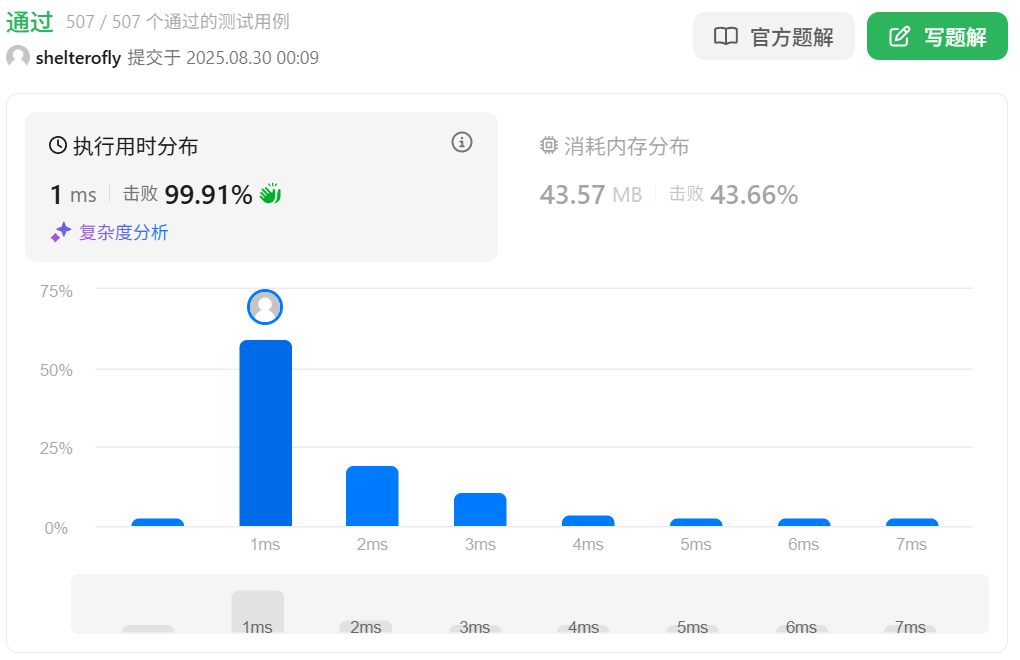Image resolution: width=1020 pixels, height=660 pixels.
Task: Click the chip icon beside 消耗内存分布
Action: coord(549,146)
